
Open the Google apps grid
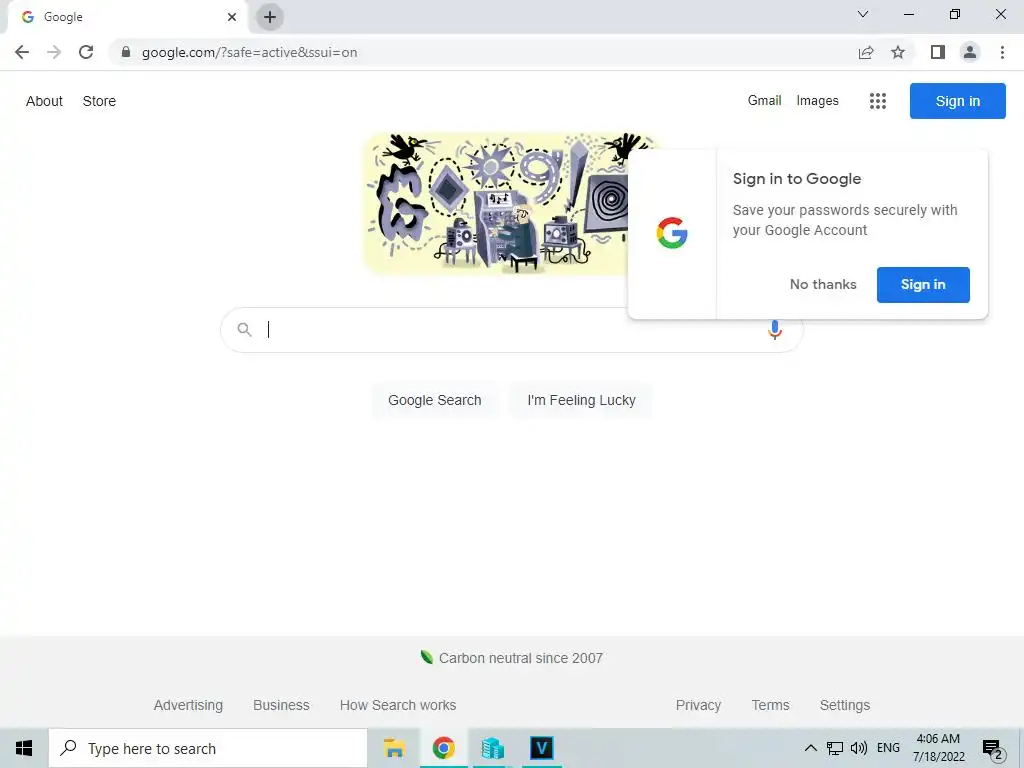pyautogui.click(x=878, y=101)
